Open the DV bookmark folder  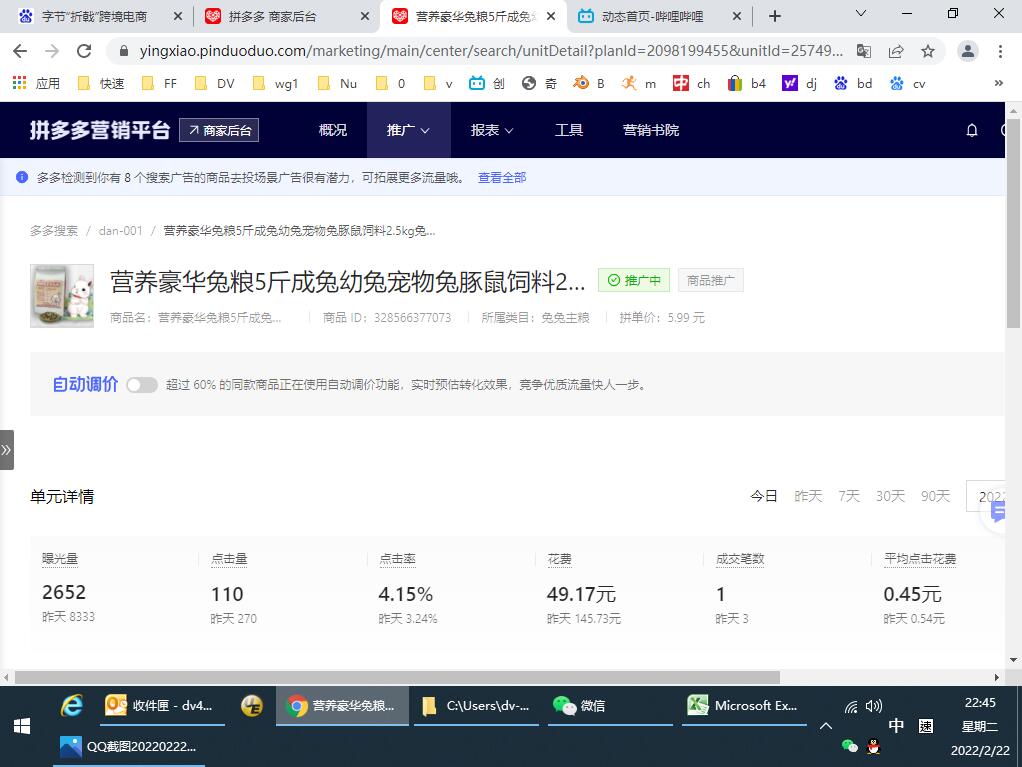[x=215, y=83]
